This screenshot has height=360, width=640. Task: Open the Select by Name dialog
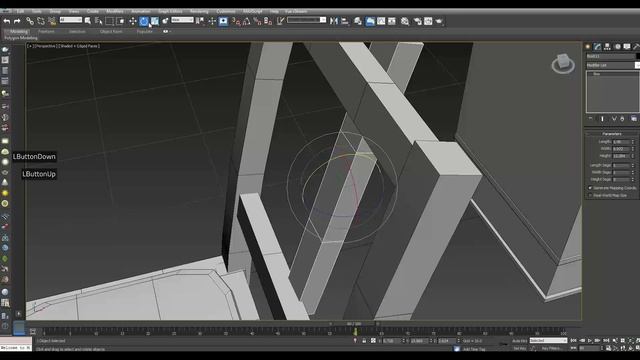pos(98,21)
